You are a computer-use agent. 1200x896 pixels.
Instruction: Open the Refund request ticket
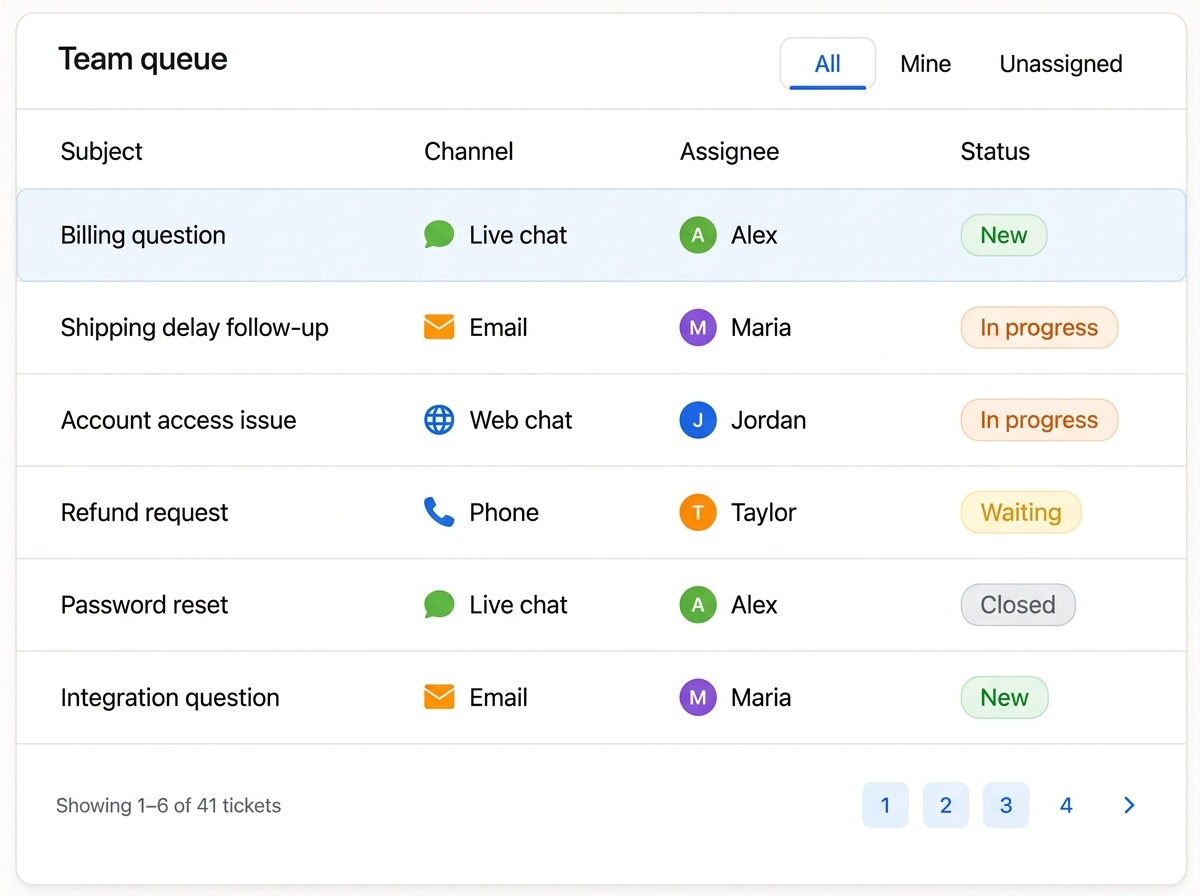coord(145,512)
